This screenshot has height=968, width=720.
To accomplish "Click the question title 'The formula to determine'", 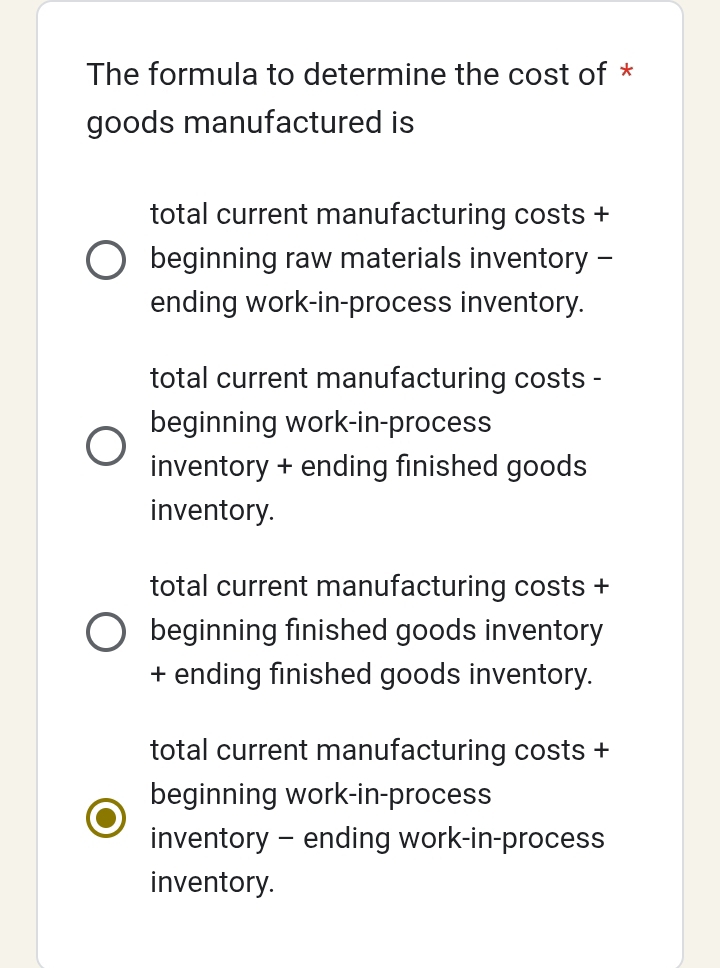I will [346, 74].
